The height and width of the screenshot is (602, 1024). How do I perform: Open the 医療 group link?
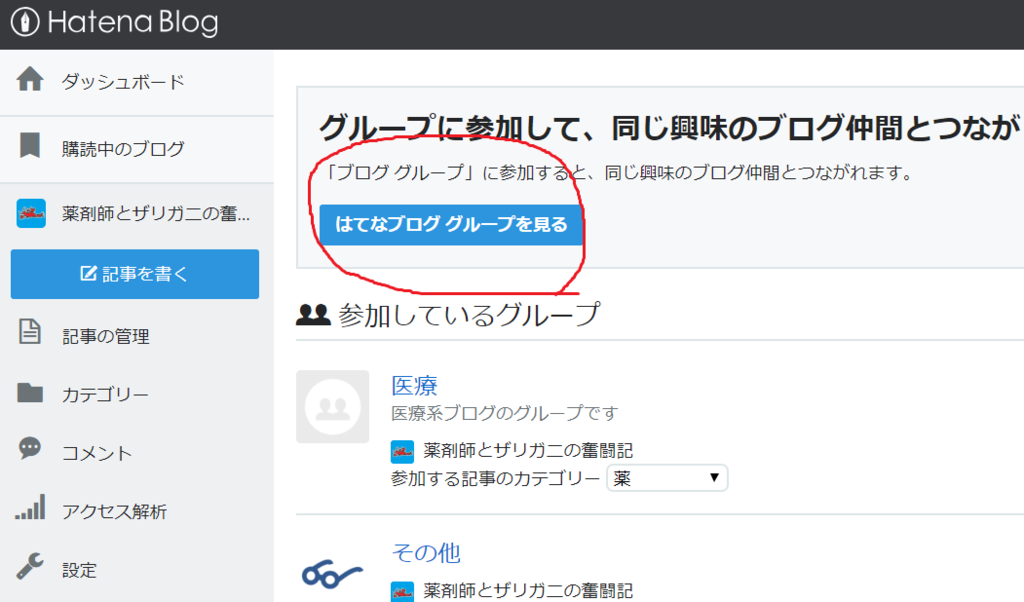[414, 385]
